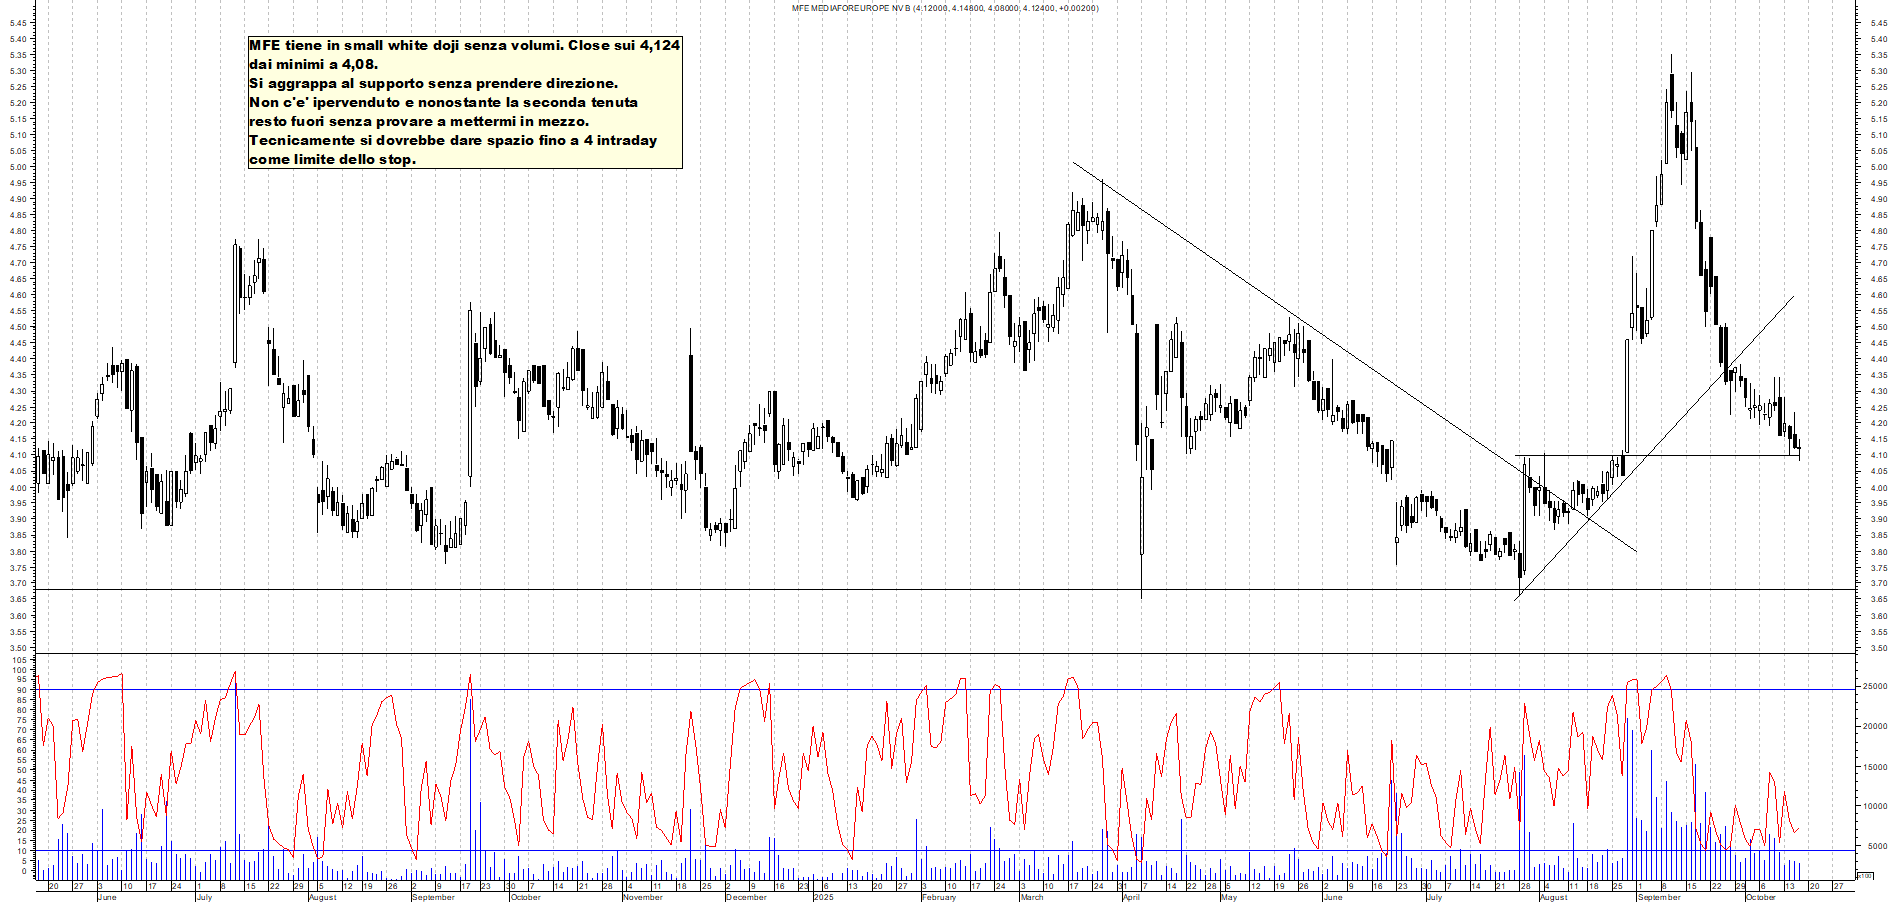Click the December month label on time axis
Viewport: 1890px width, 902px height.
746,897
